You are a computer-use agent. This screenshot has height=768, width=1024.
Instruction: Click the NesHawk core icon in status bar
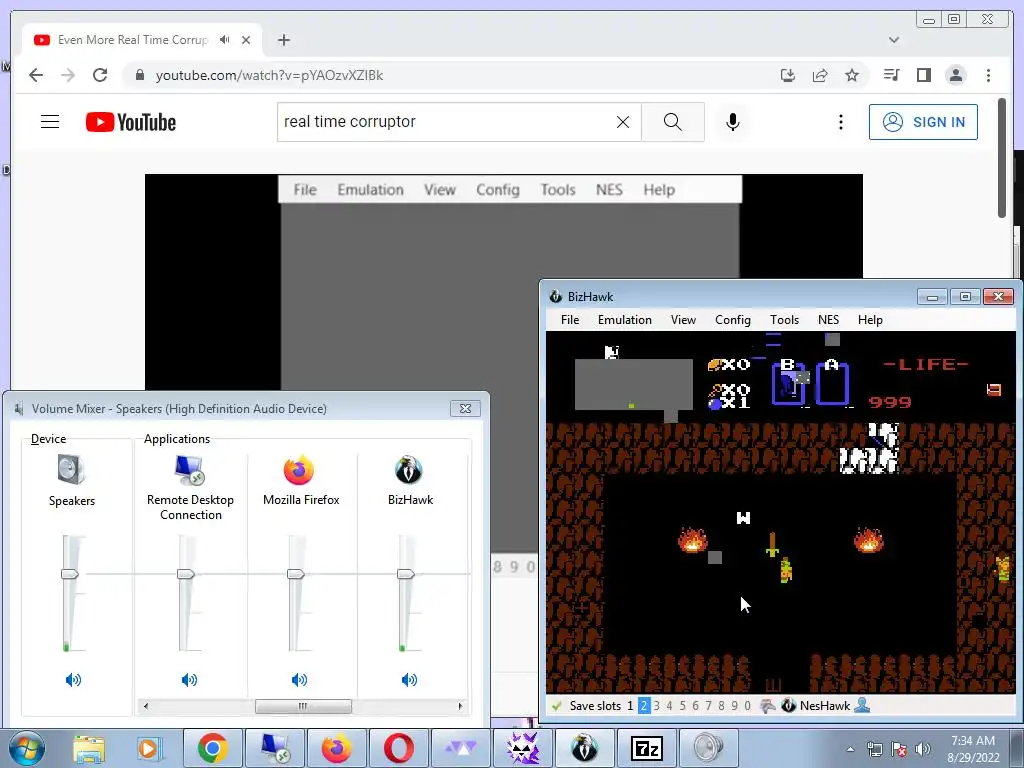coord(788,705)
